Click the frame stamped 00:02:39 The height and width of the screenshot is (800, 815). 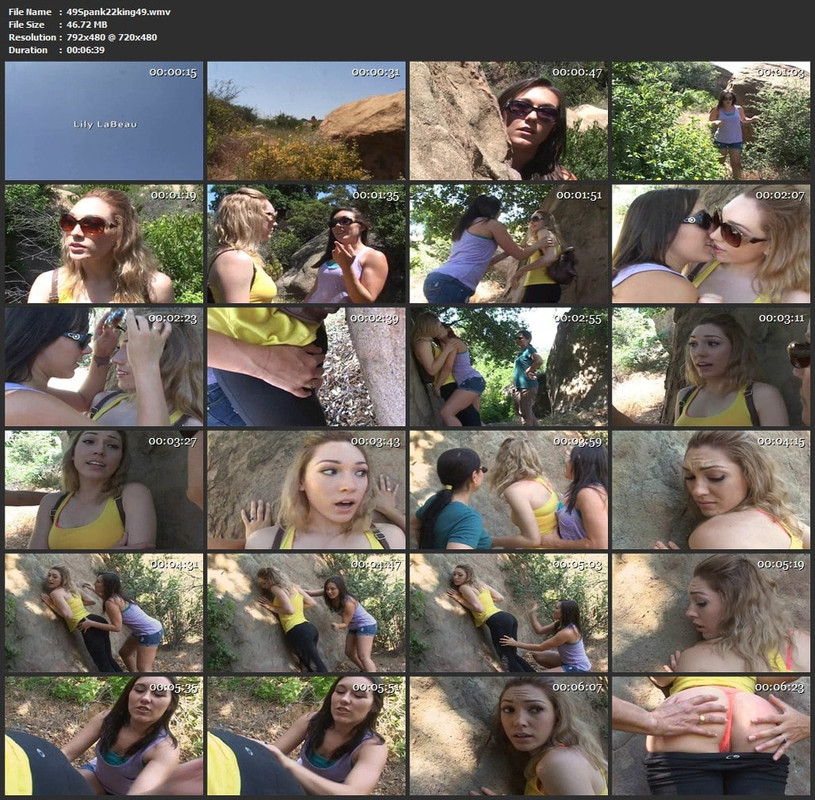tap(306, 366)
